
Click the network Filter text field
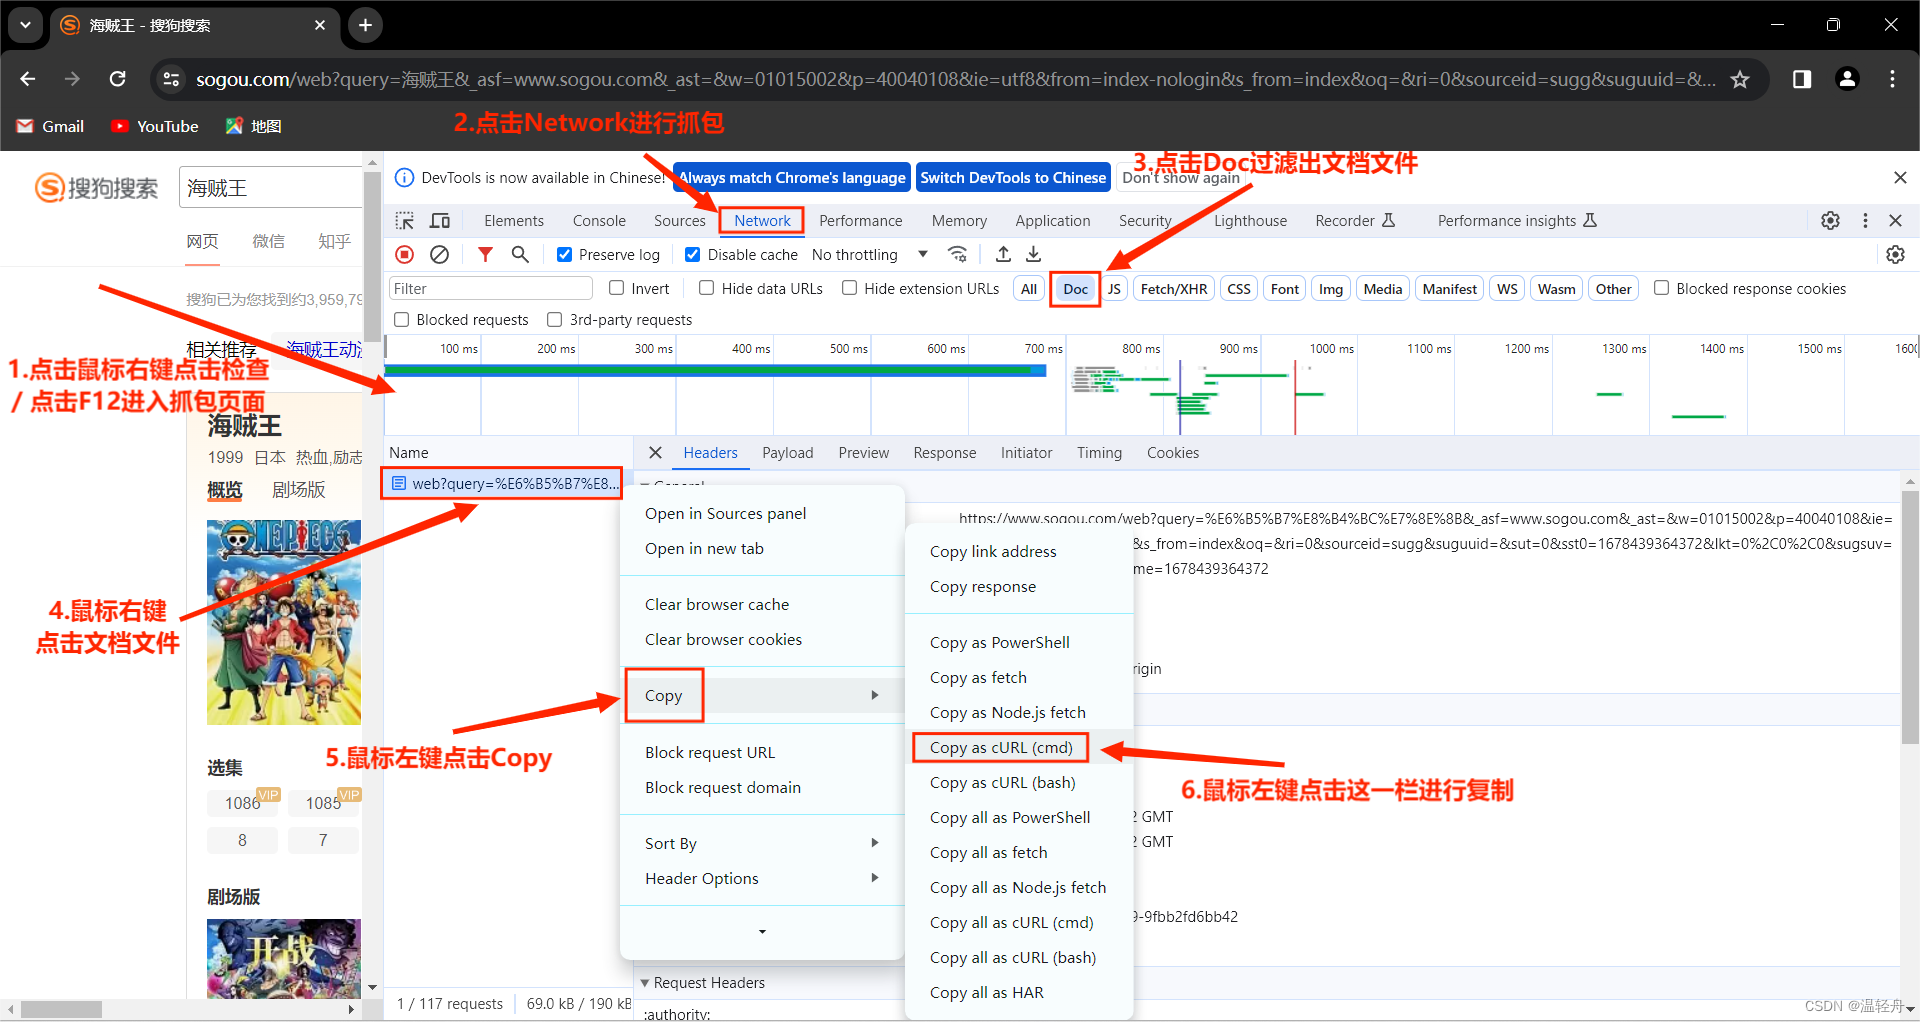tap(490, 289)
